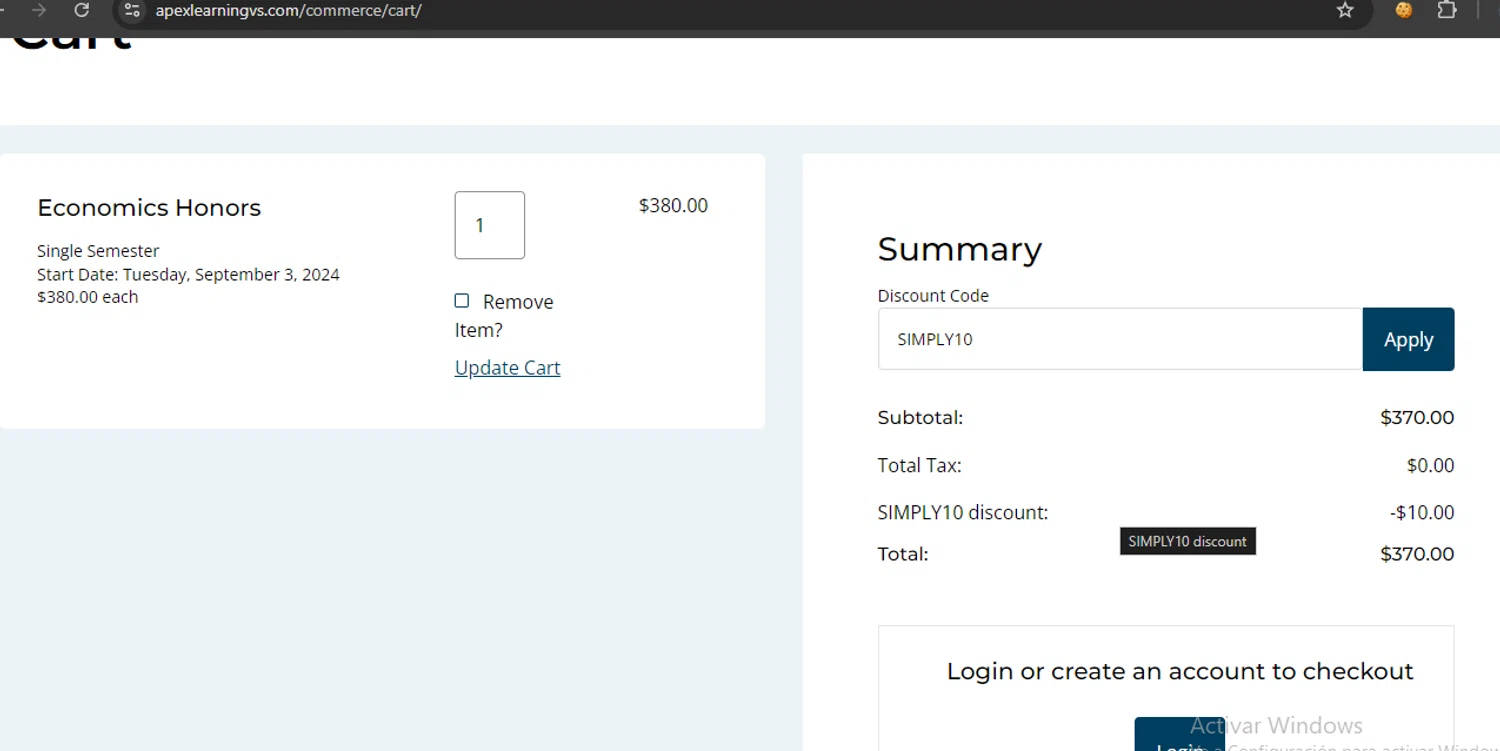Click the Total amount $370.00
The image size is (1500, 751).
1416,554
